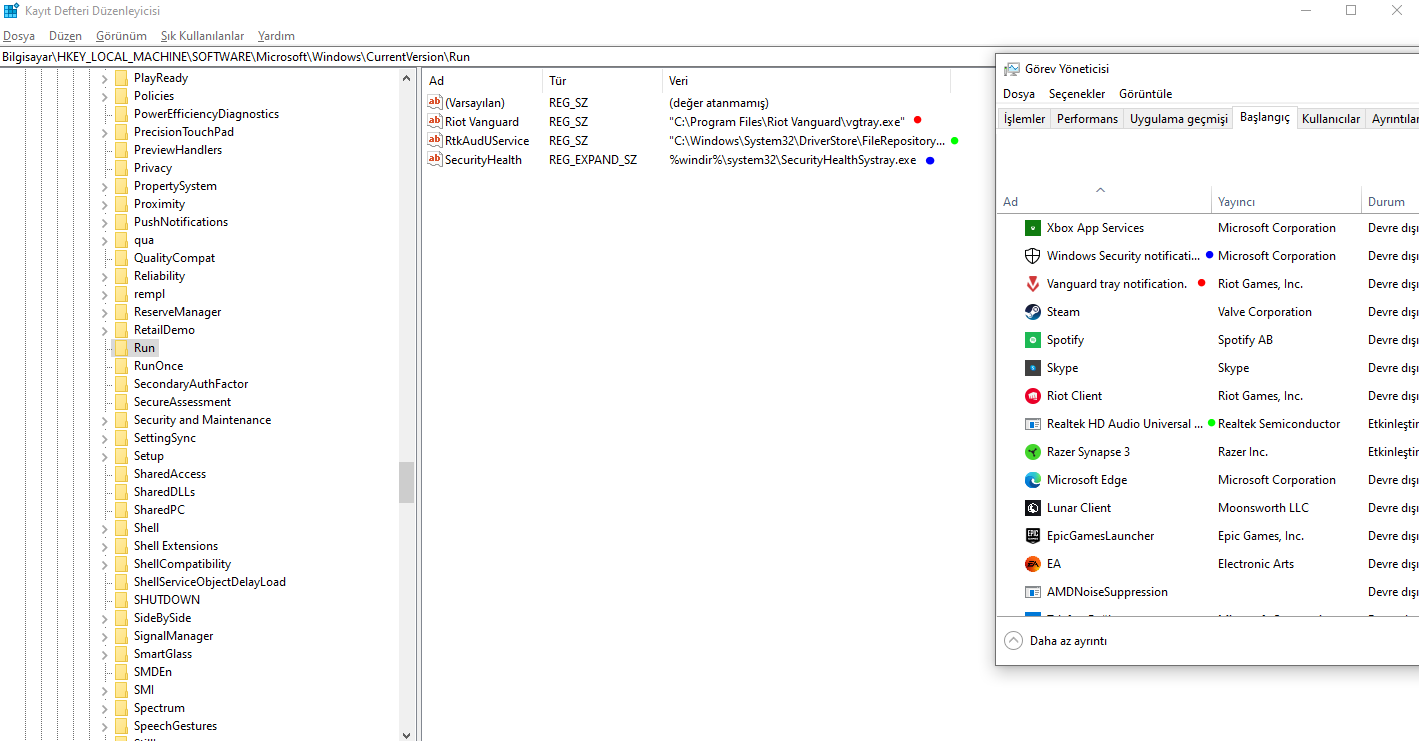1419x741 pixels.
Task: Click the RunOnce key folder icon
Action: click(x=121, y=366)
